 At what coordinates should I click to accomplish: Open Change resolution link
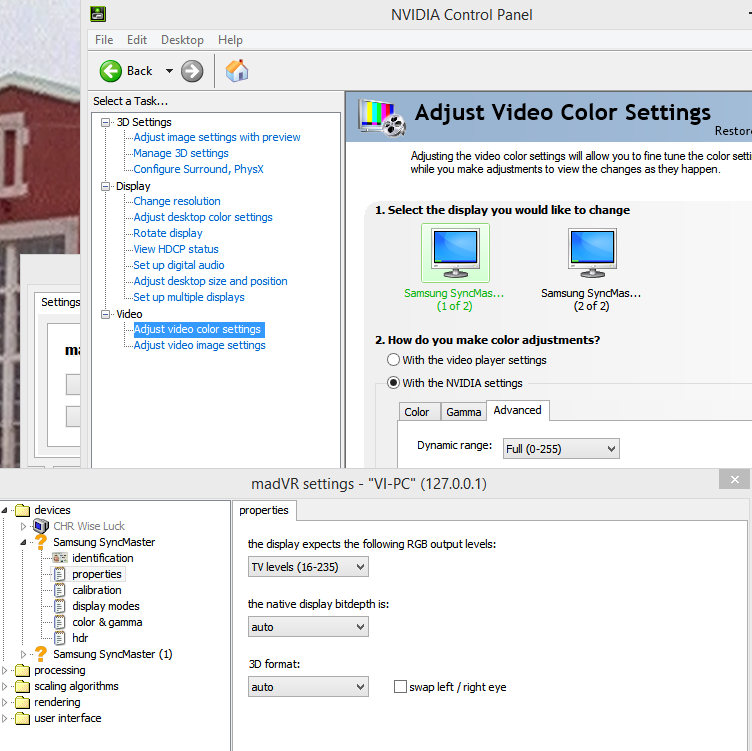click(x=177, y=201)
